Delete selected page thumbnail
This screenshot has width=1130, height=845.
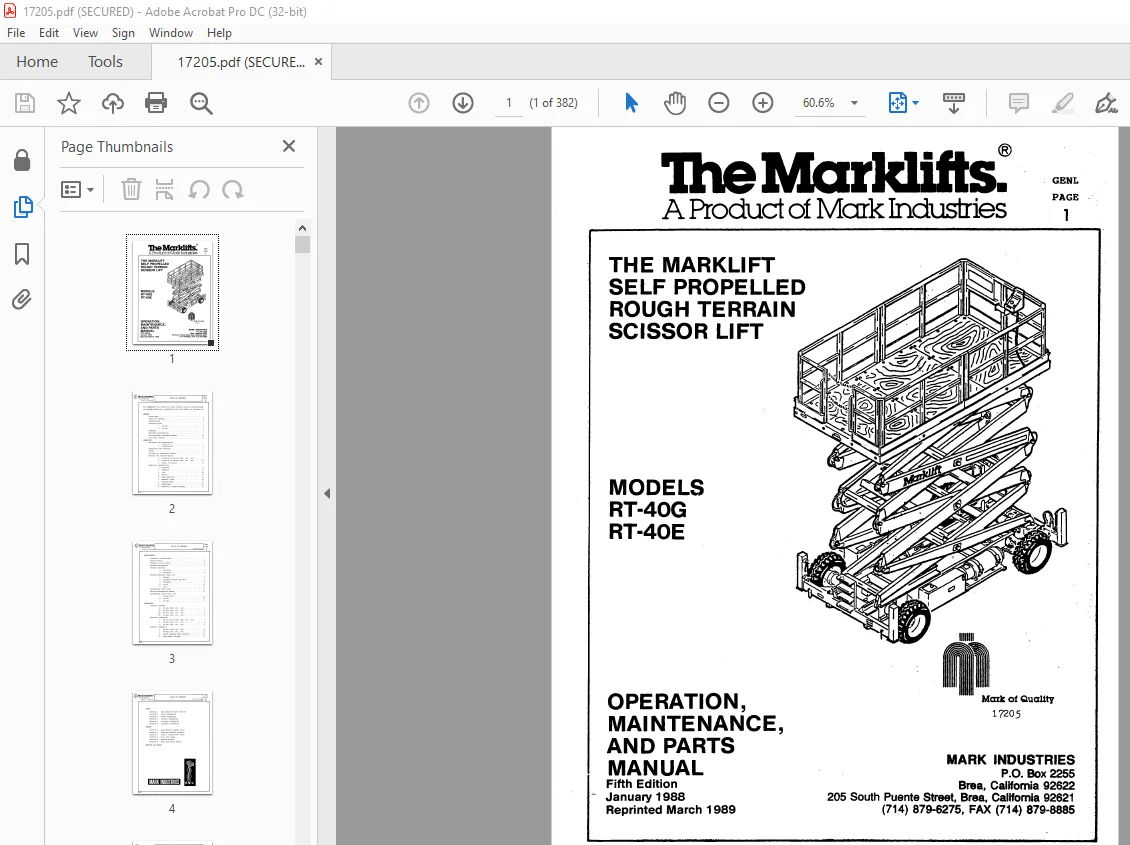[130, 189]
